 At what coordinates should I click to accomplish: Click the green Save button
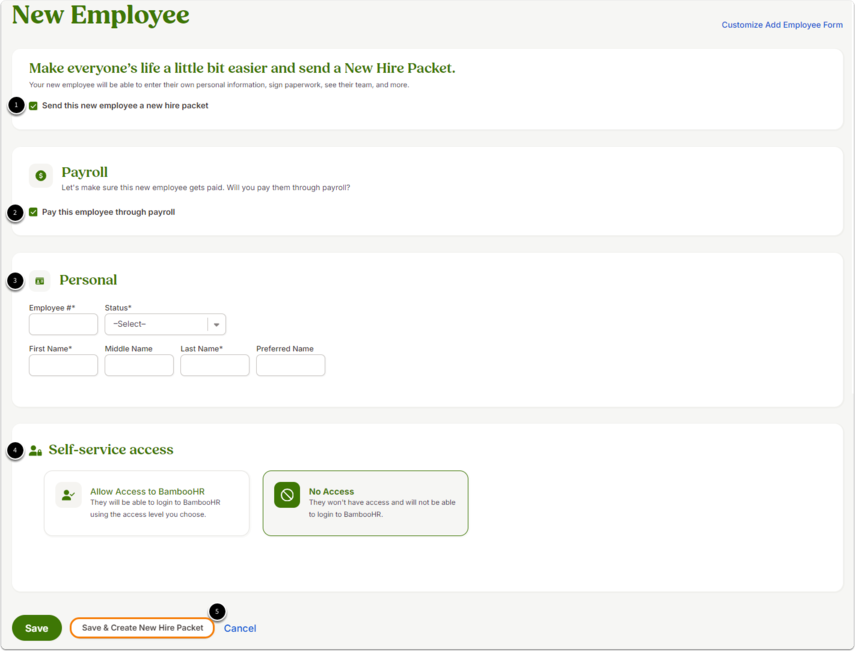[37, 628]
